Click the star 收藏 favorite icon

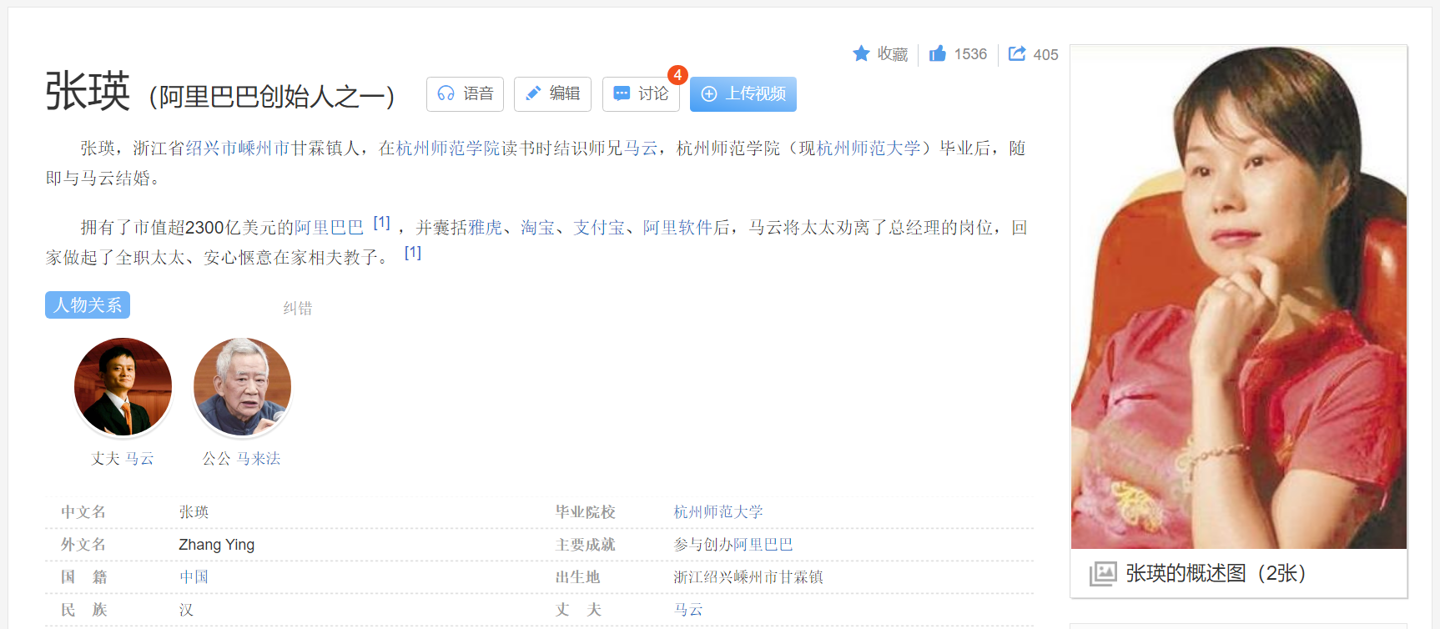861,54
